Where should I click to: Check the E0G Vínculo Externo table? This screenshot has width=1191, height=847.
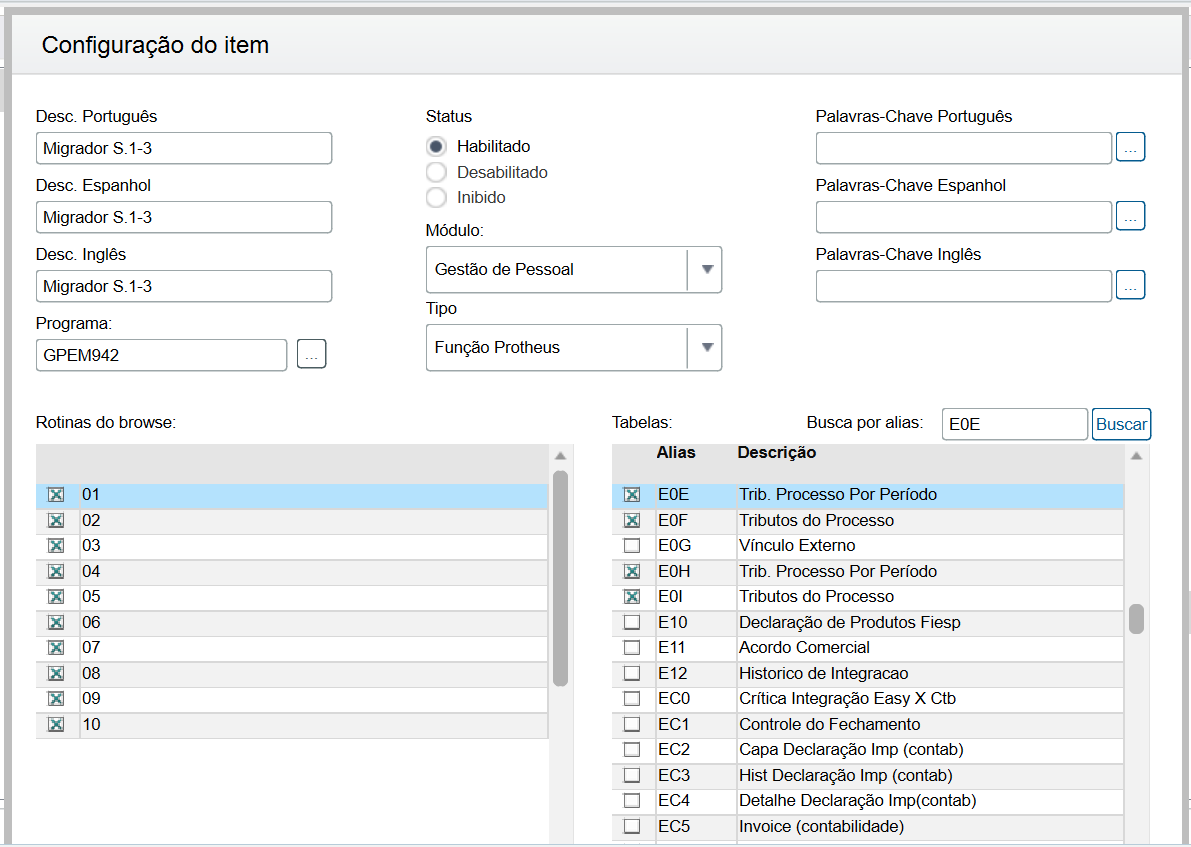tap(632, 546)
